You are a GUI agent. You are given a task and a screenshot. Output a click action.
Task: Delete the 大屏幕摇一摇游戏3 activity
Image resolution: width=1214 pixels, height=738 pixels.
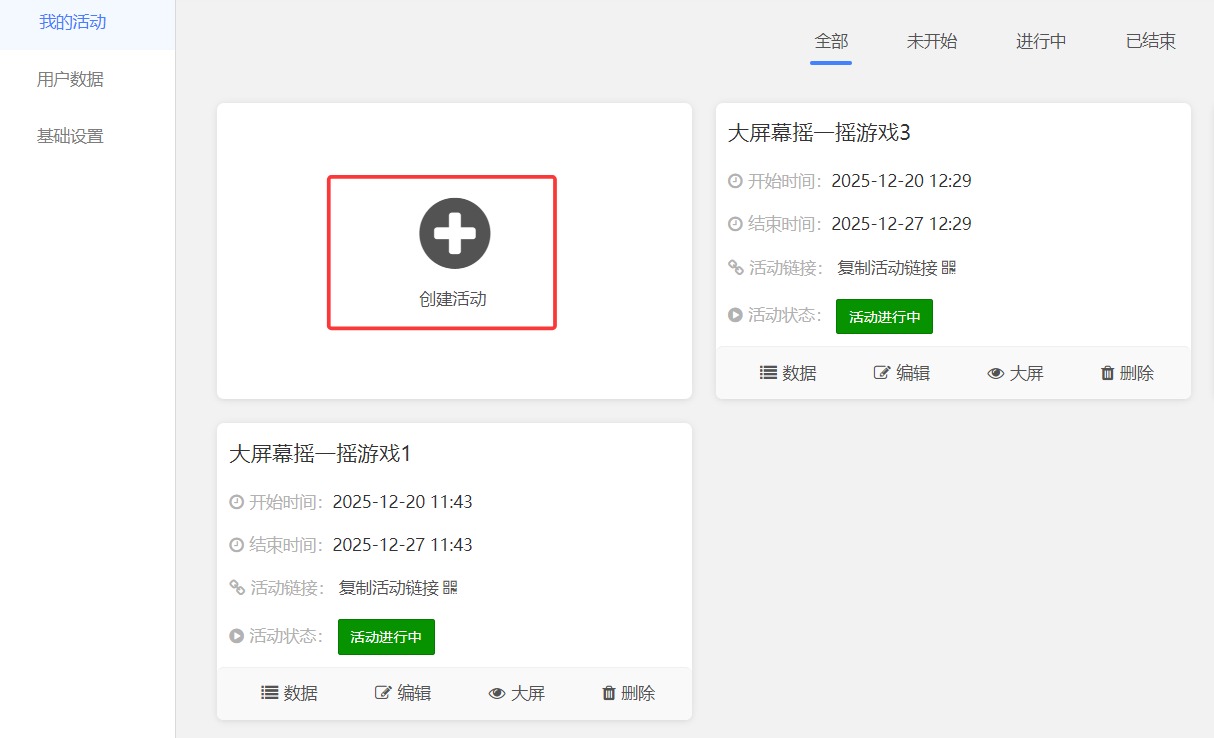(1127, 373)
